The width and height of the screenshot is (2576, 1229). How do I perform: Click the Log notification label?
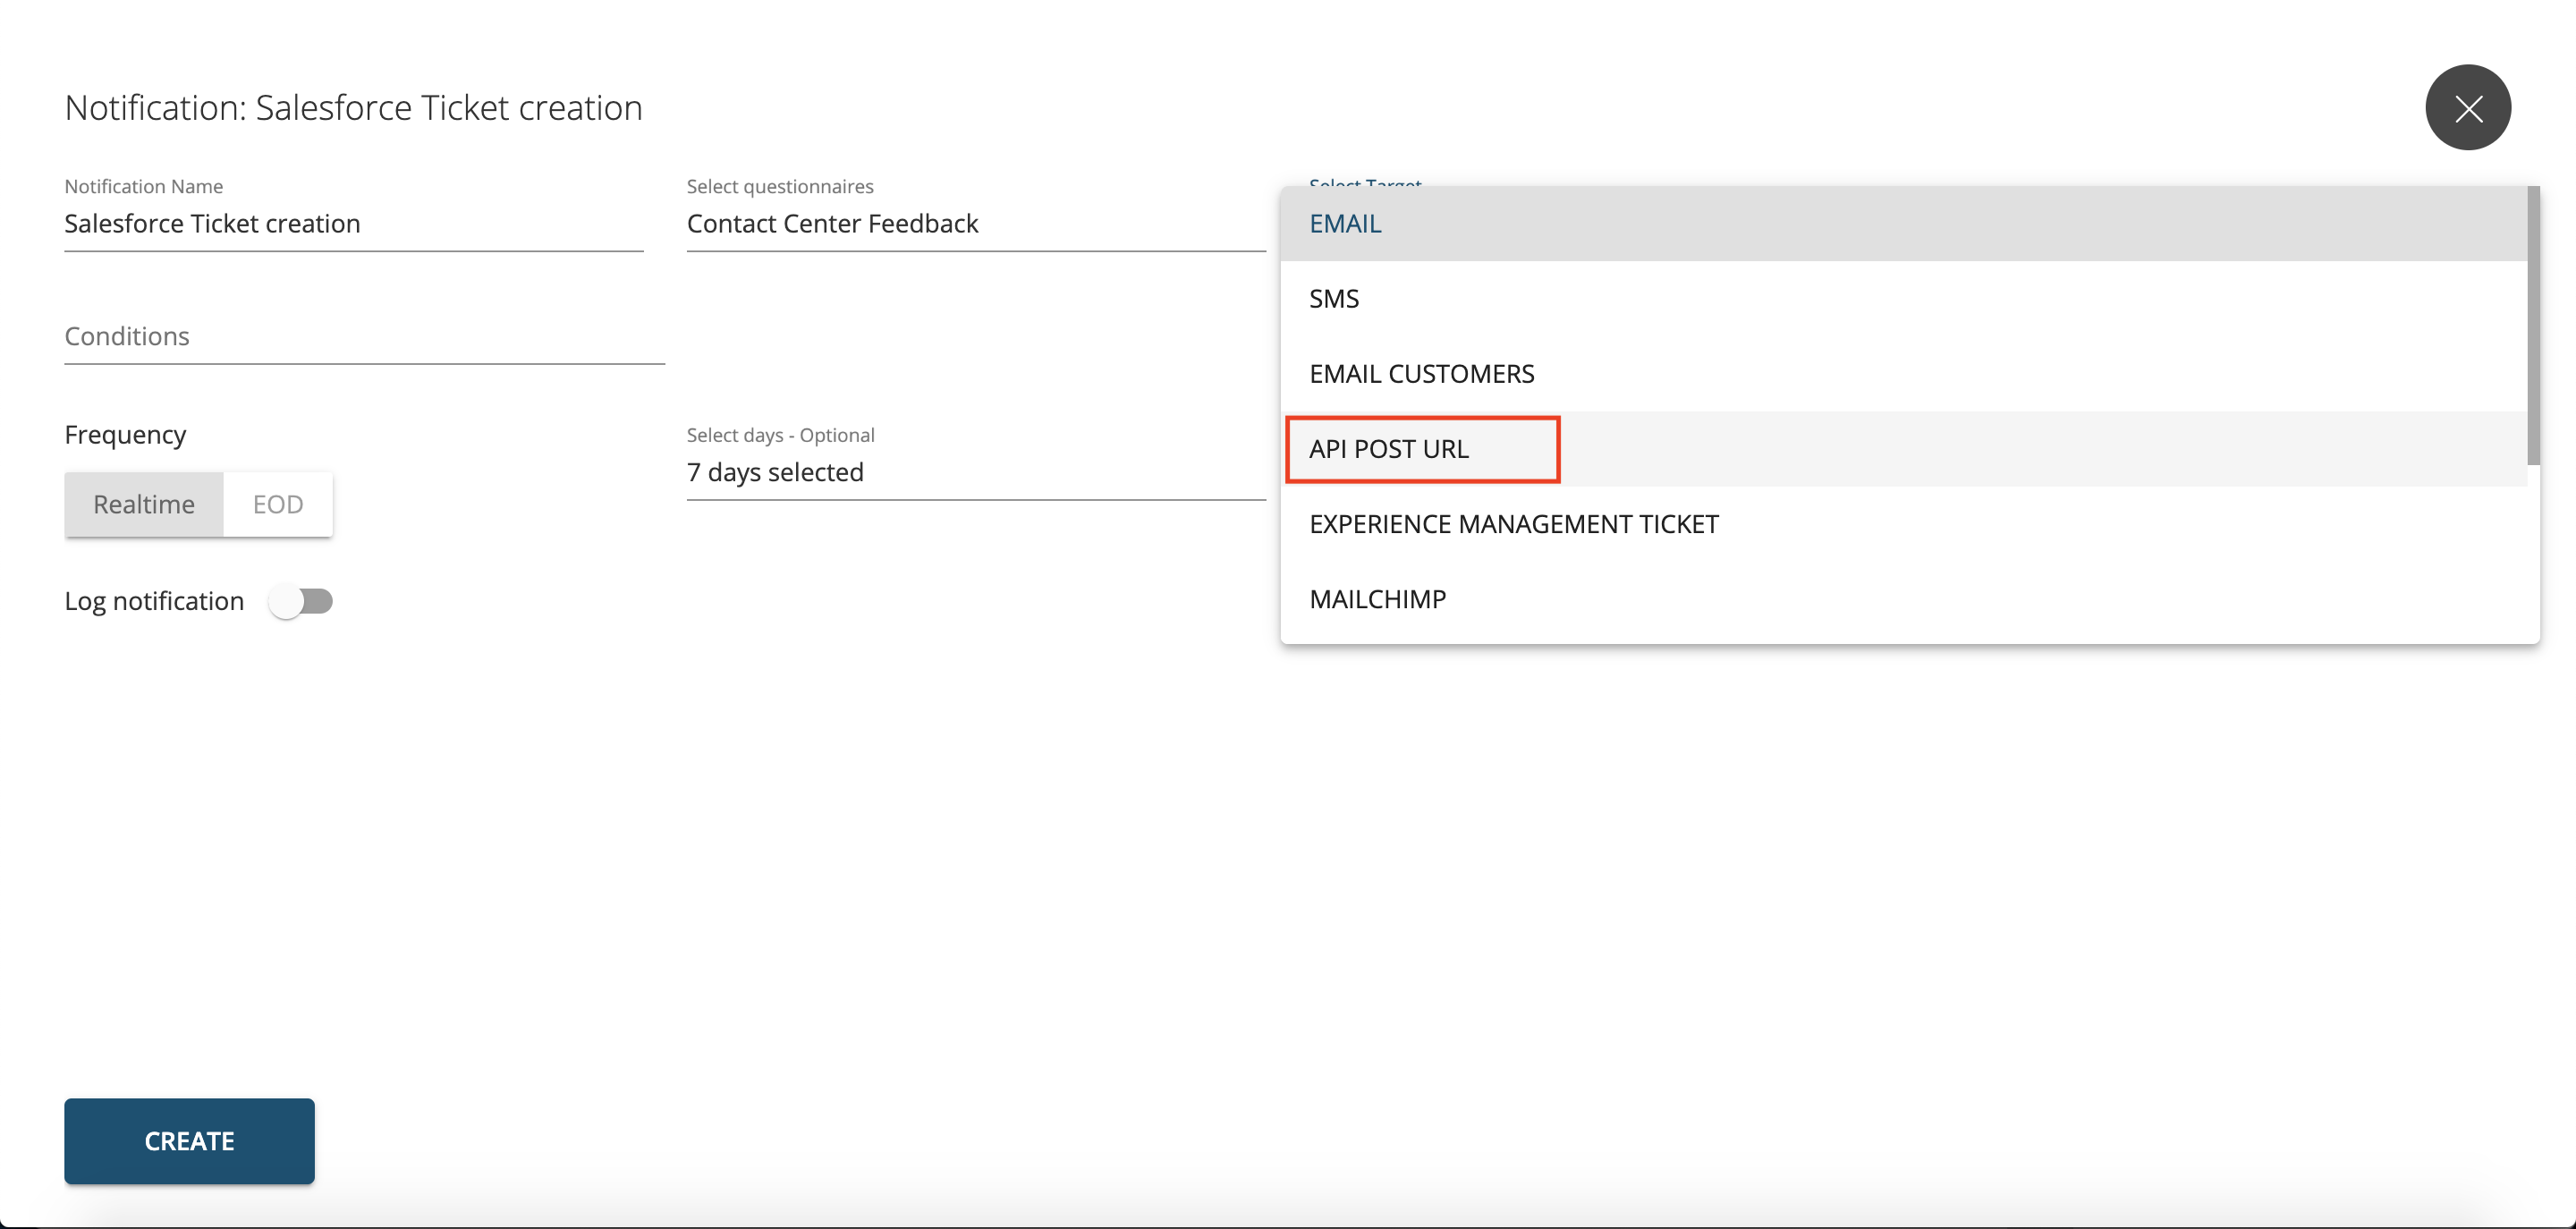pyautogui.click(x=154, y=601)
